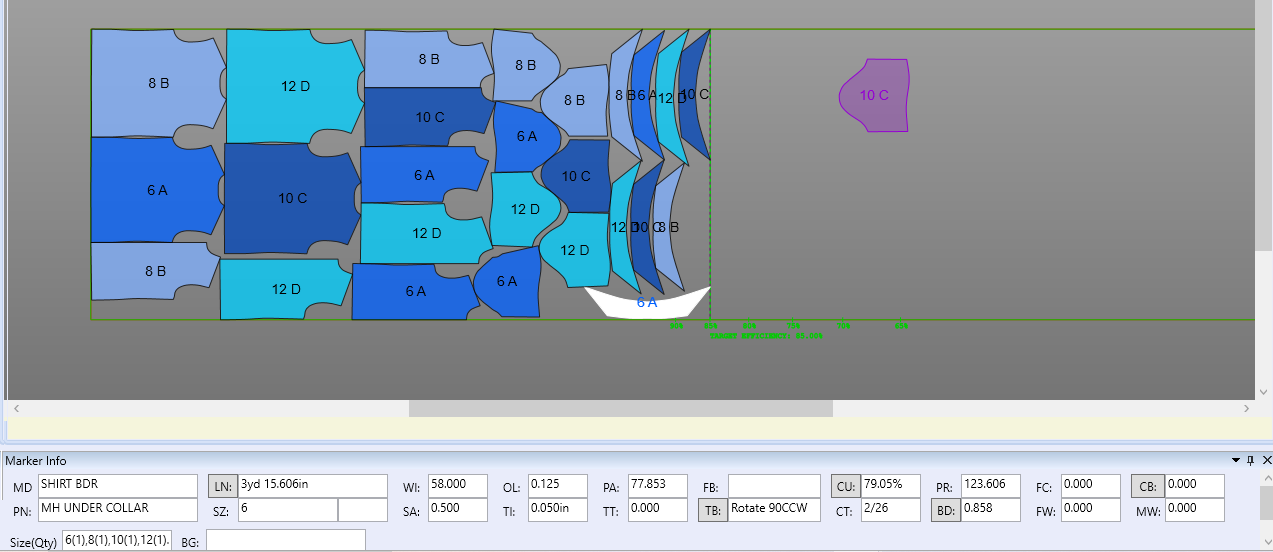1273x552 pixels.
Task: Click the marker view vertical scrollbar down arrow
Action: [x=1264, y=392]
